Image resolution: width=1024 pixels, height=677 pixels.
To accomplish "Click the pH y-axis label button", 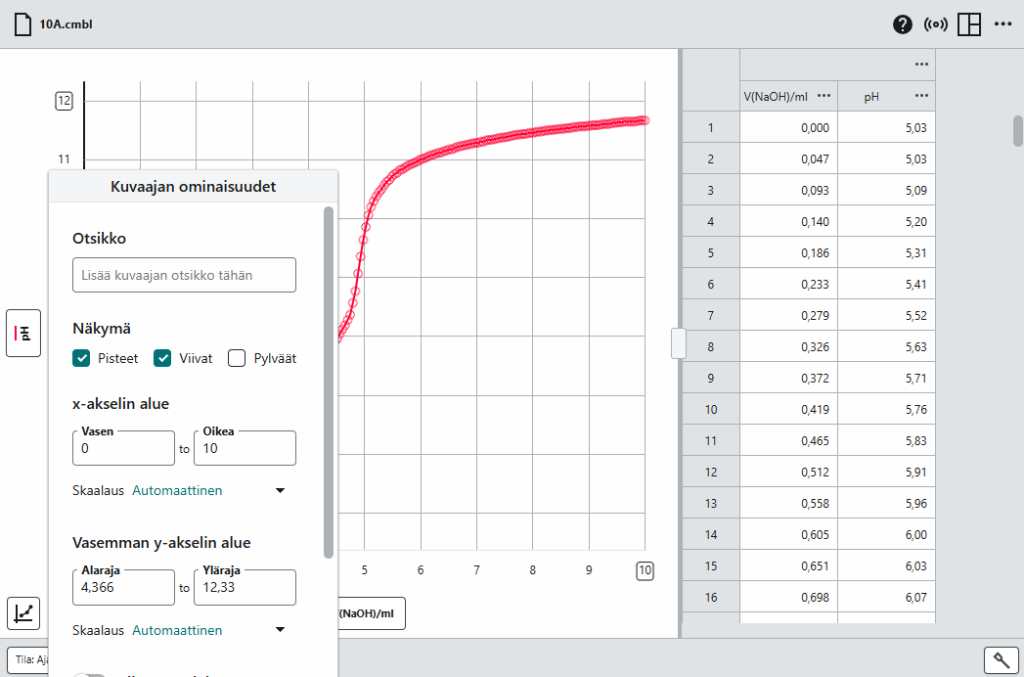I will [x=24, y=333].
